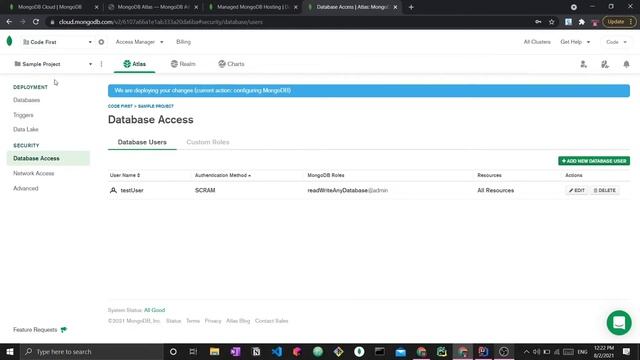This screenshot has height=360, width=640.
Task: Click the Feature Requests megaphone icon
Action: (64, 329)
